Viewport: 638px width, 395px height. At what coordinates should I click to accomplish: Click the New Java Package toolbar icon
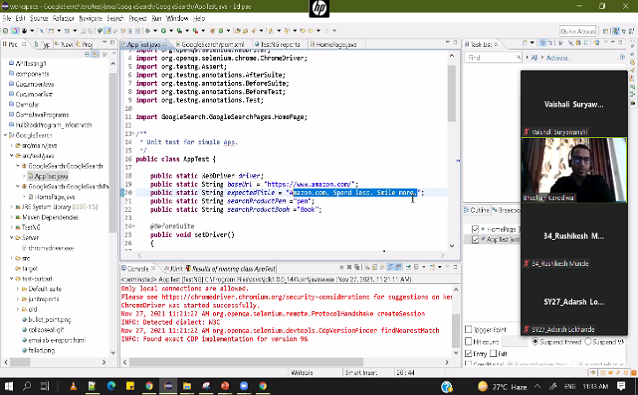(x=213, y=31)
